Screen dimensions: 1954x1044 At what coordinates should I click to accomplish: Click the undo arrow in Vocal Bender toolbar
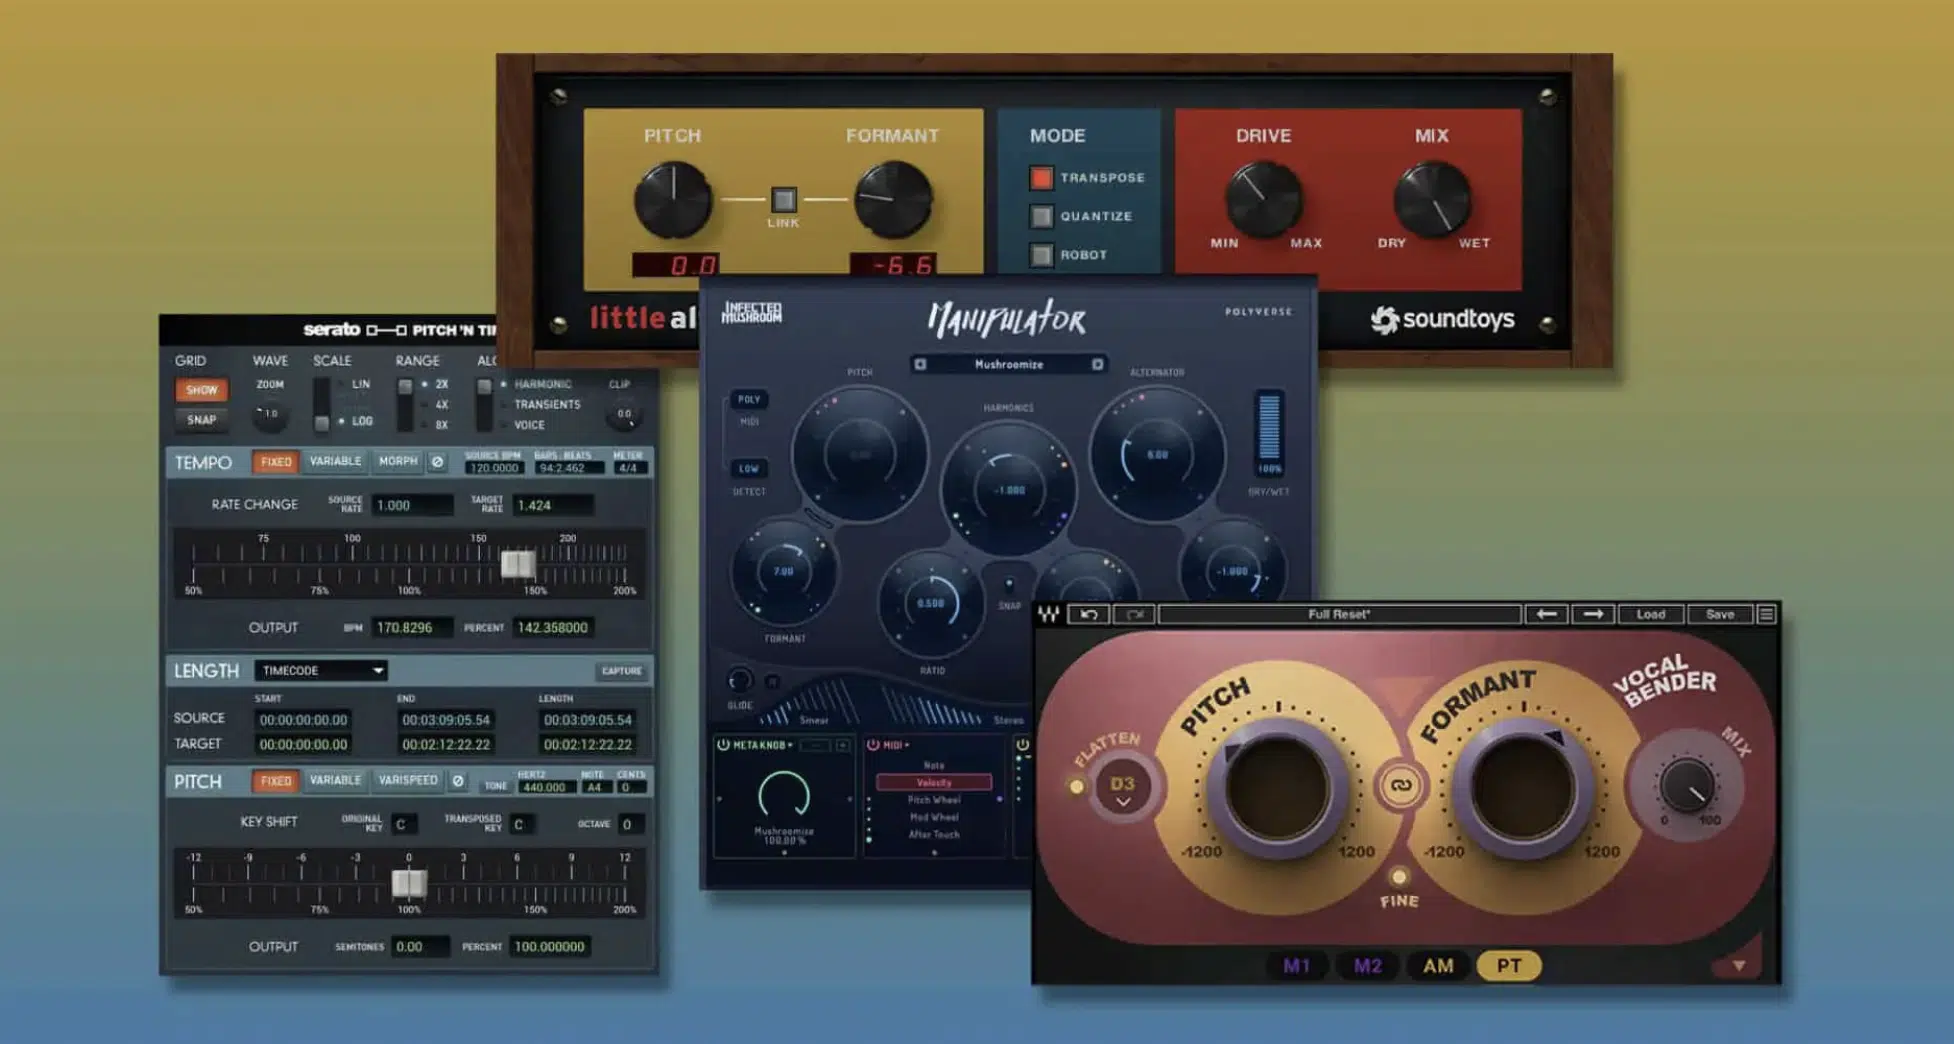1089,614
